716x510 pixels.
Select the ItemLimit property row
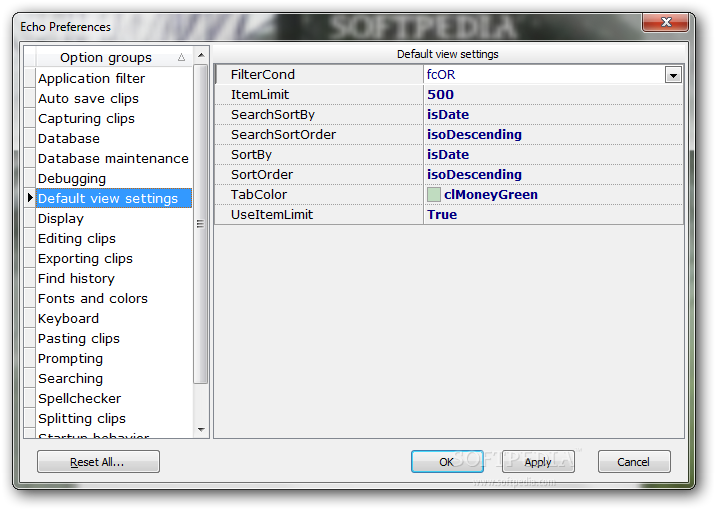449,95
